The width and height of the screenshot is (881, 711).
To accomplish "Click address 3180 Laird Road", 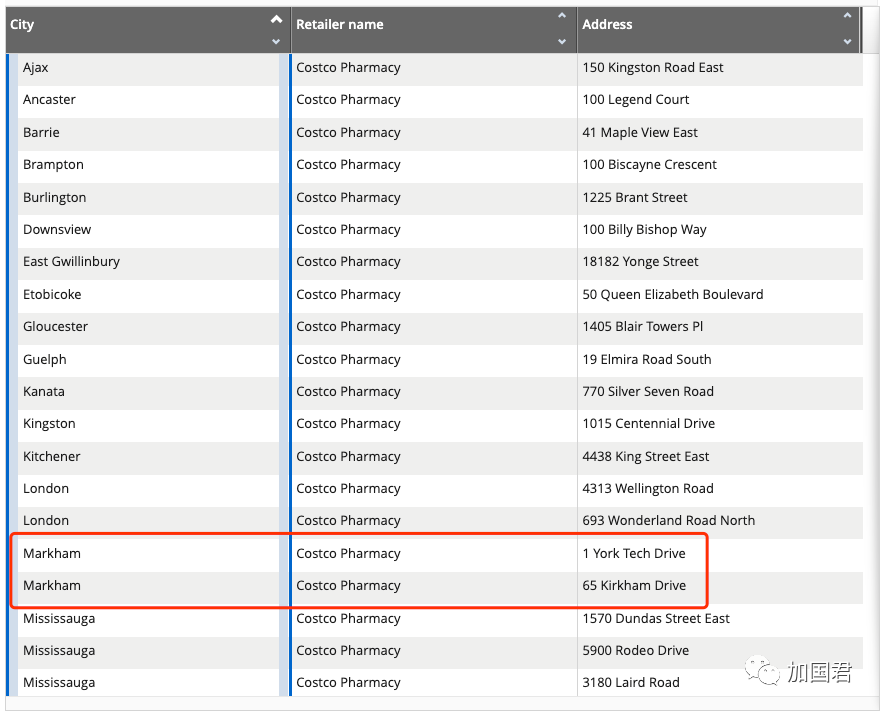I will [631, 682].
